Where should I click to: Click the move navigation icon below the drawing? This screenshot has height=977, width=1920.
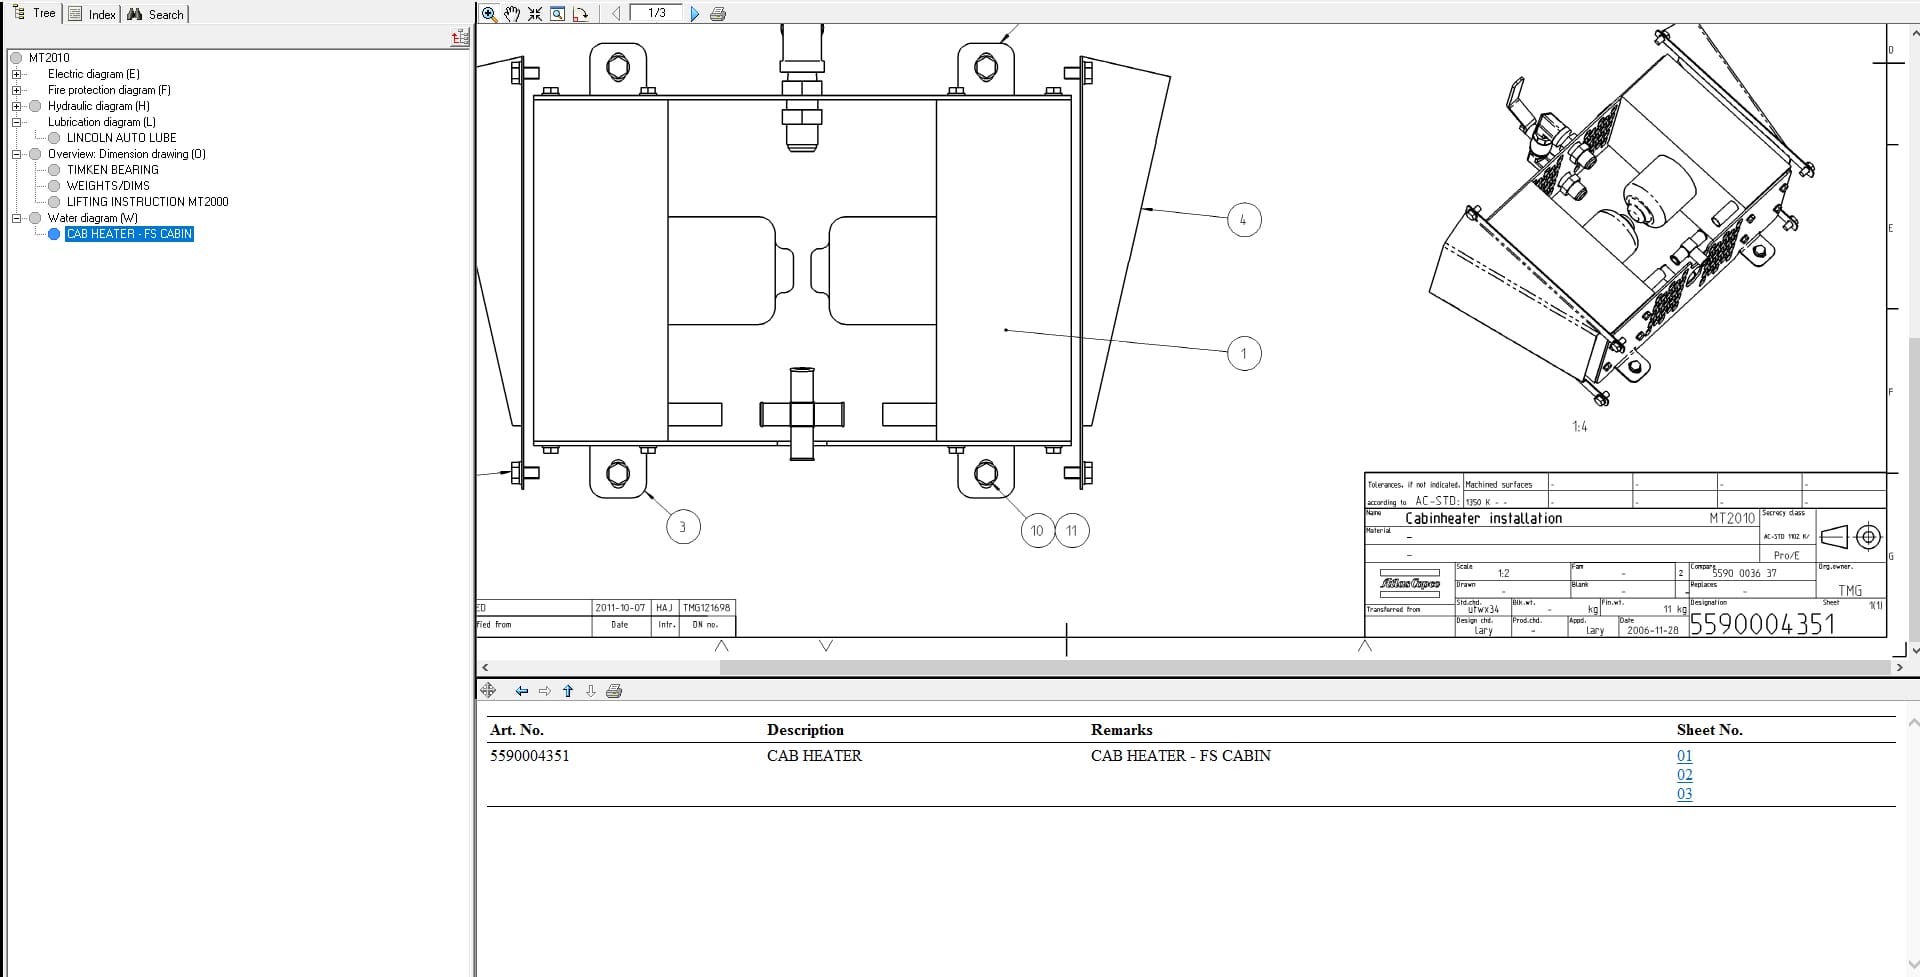point(488,690)
